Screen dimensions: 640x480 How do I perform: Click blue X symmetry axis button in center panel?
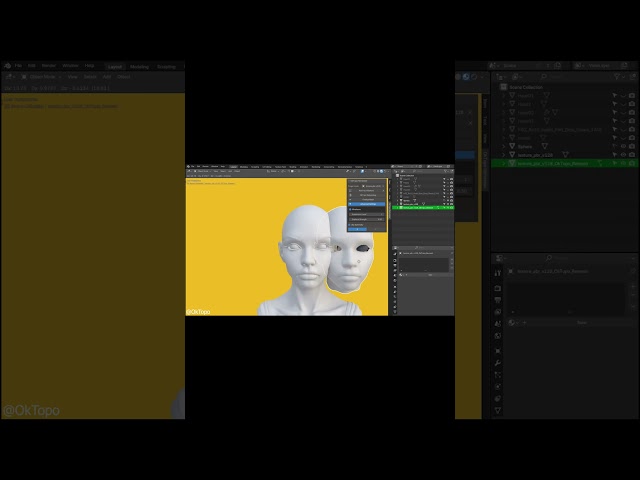[357, 229]
